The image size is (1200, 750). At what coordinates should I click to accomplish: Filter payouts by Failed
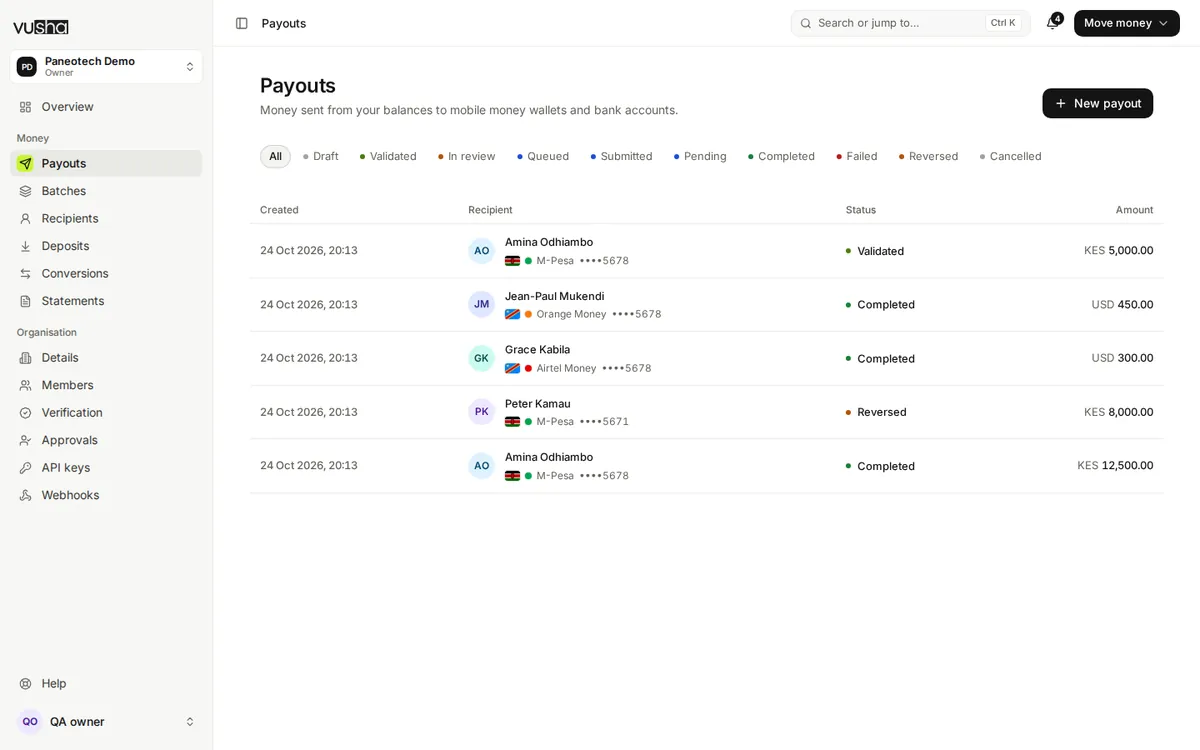857,156
